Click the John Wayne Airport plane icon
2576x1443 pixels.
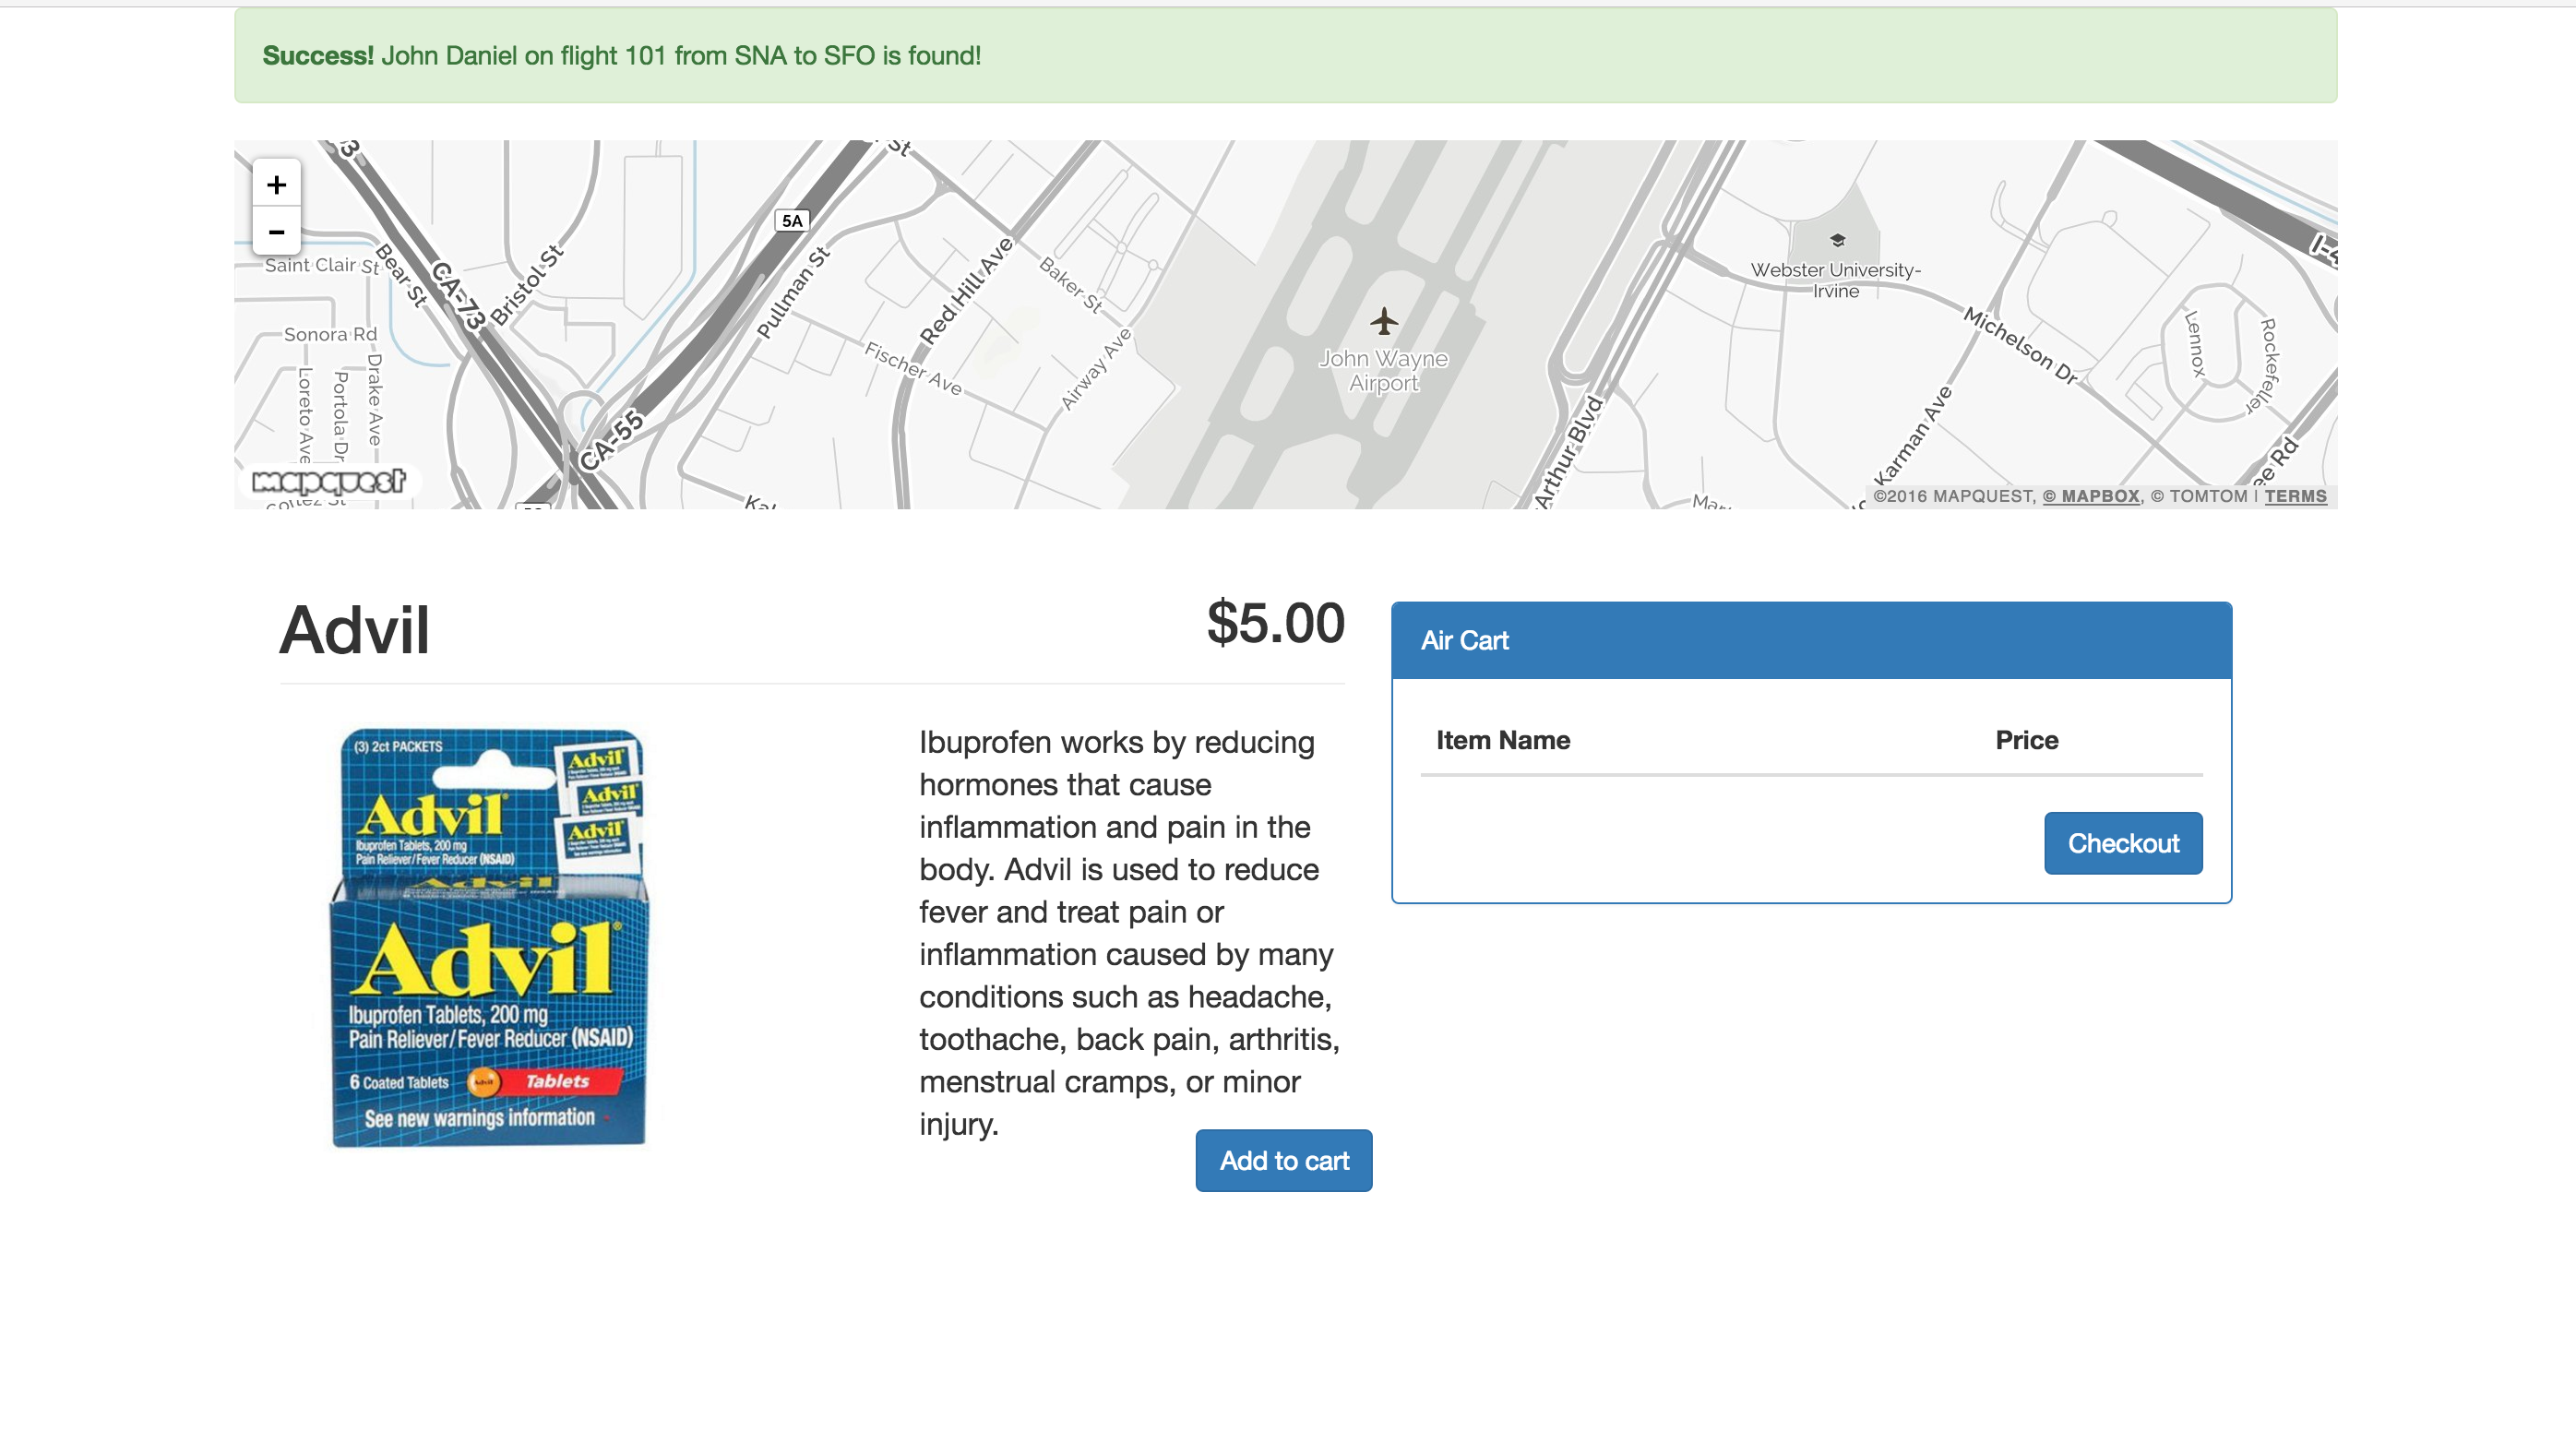point(1384,321)
